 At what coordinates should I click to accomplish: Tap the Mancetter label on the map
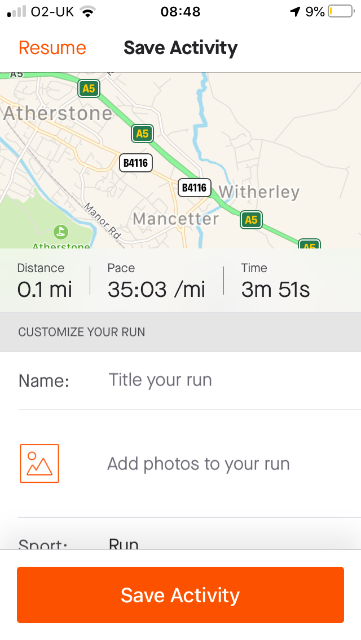176,219
